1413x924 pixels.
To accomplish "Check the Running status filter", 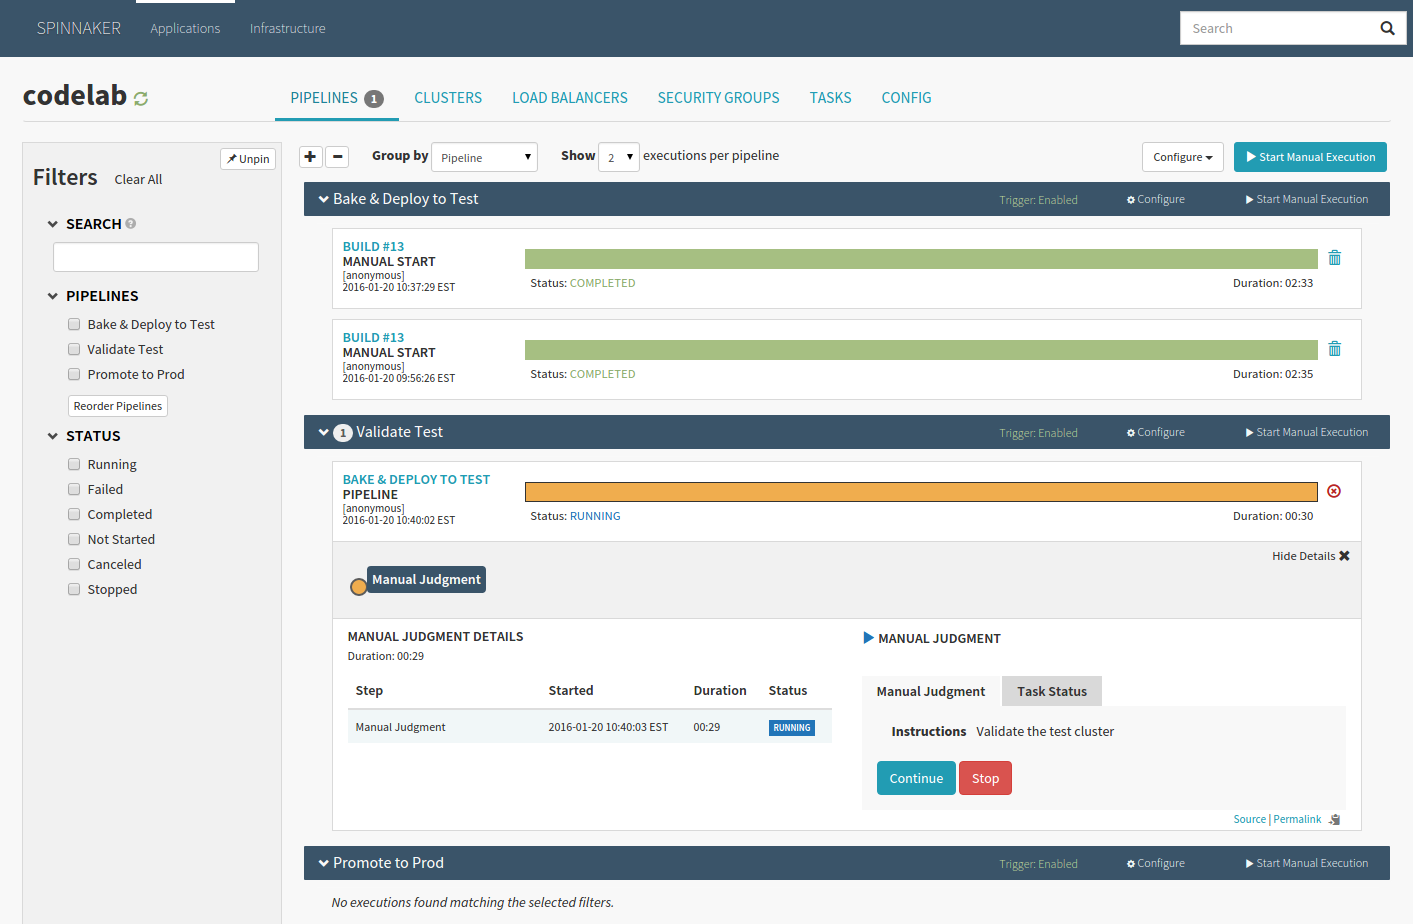I will pos(74,464).
